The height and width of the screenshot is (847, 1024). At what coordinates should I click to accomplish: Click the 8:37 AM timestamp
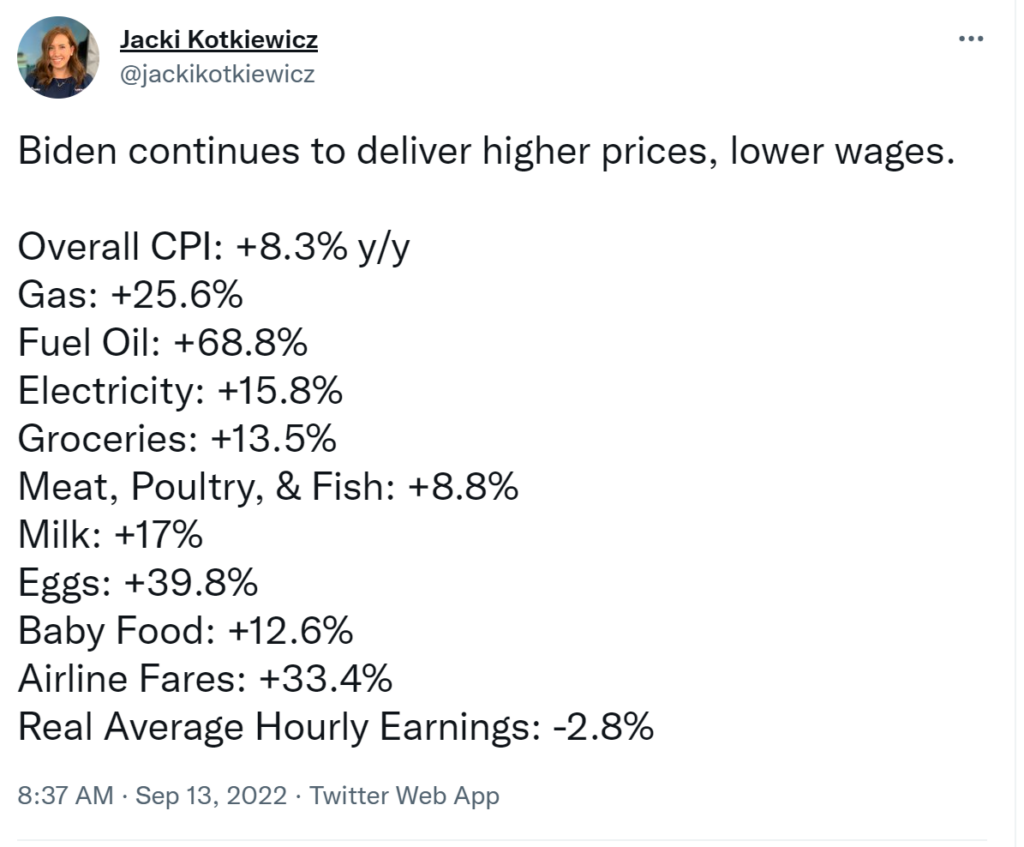pos(66,796)
